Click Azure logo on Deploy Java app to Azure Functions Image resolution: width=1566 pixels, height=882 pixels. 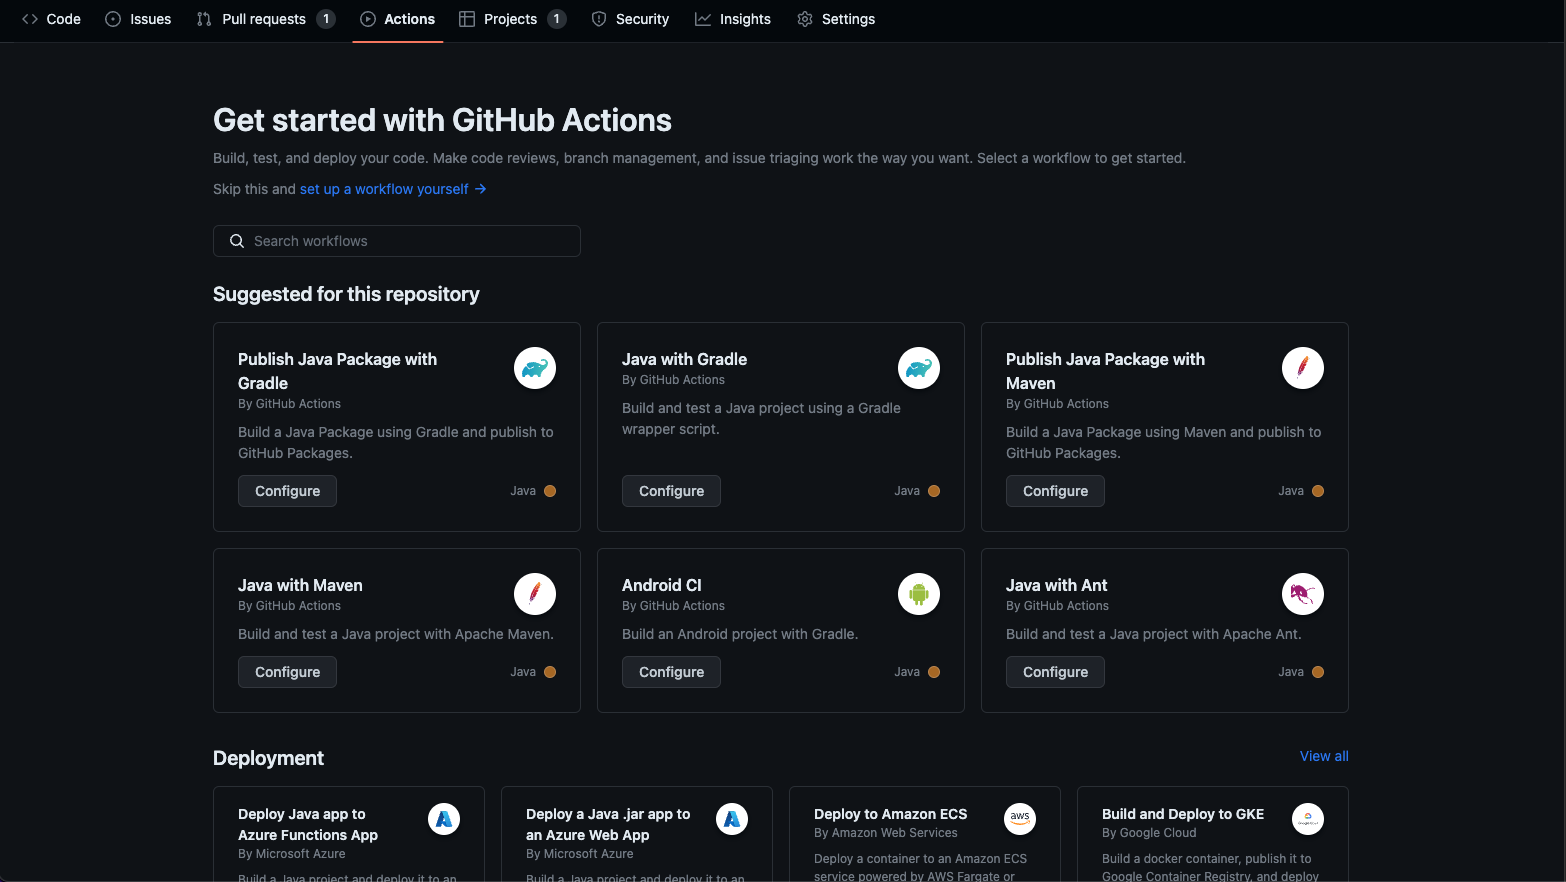(444, 819)
